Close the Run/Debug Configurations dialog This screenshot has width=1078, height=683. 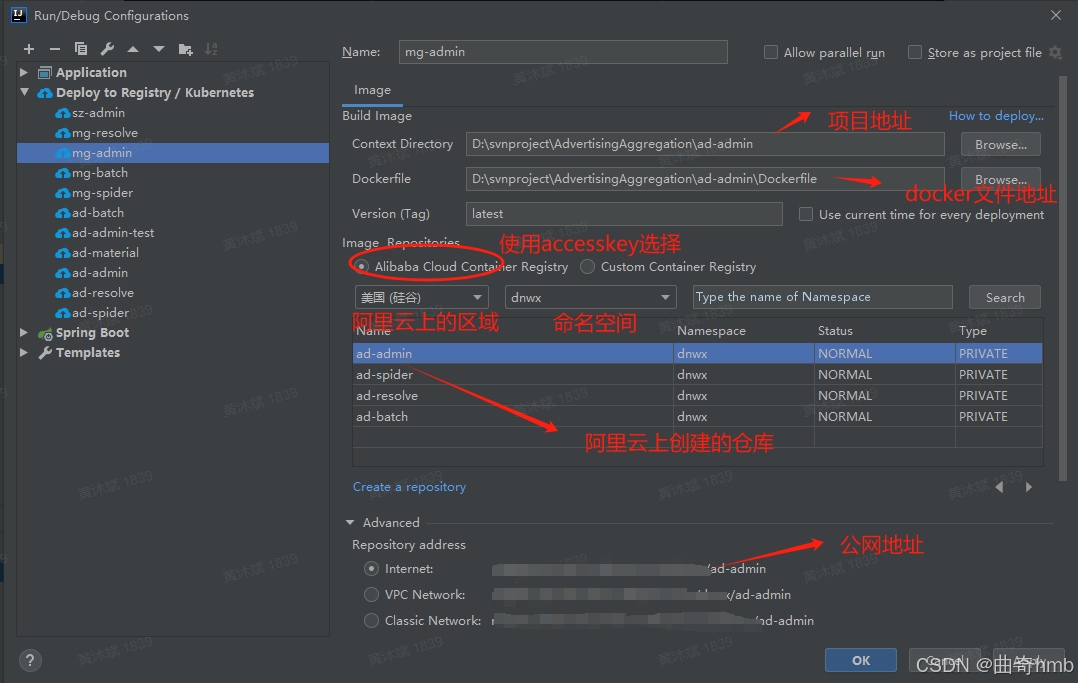click(x=1056, y=15)
